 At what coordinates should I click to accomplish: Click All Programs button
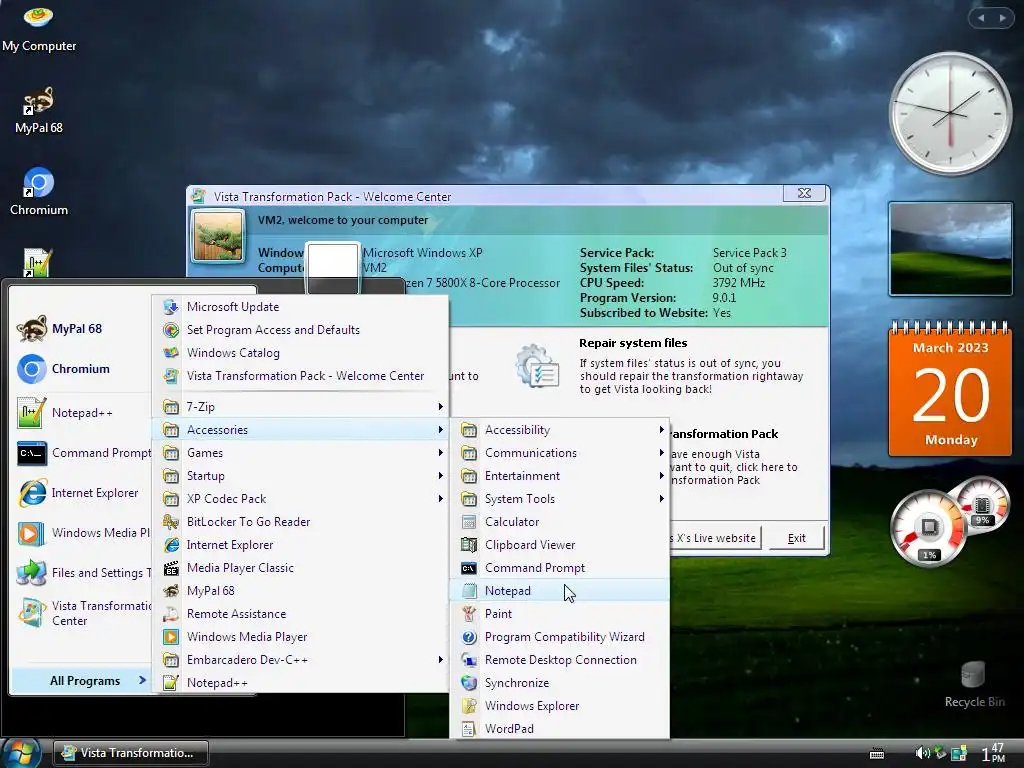pyautogui.click(x=84, y=680)
